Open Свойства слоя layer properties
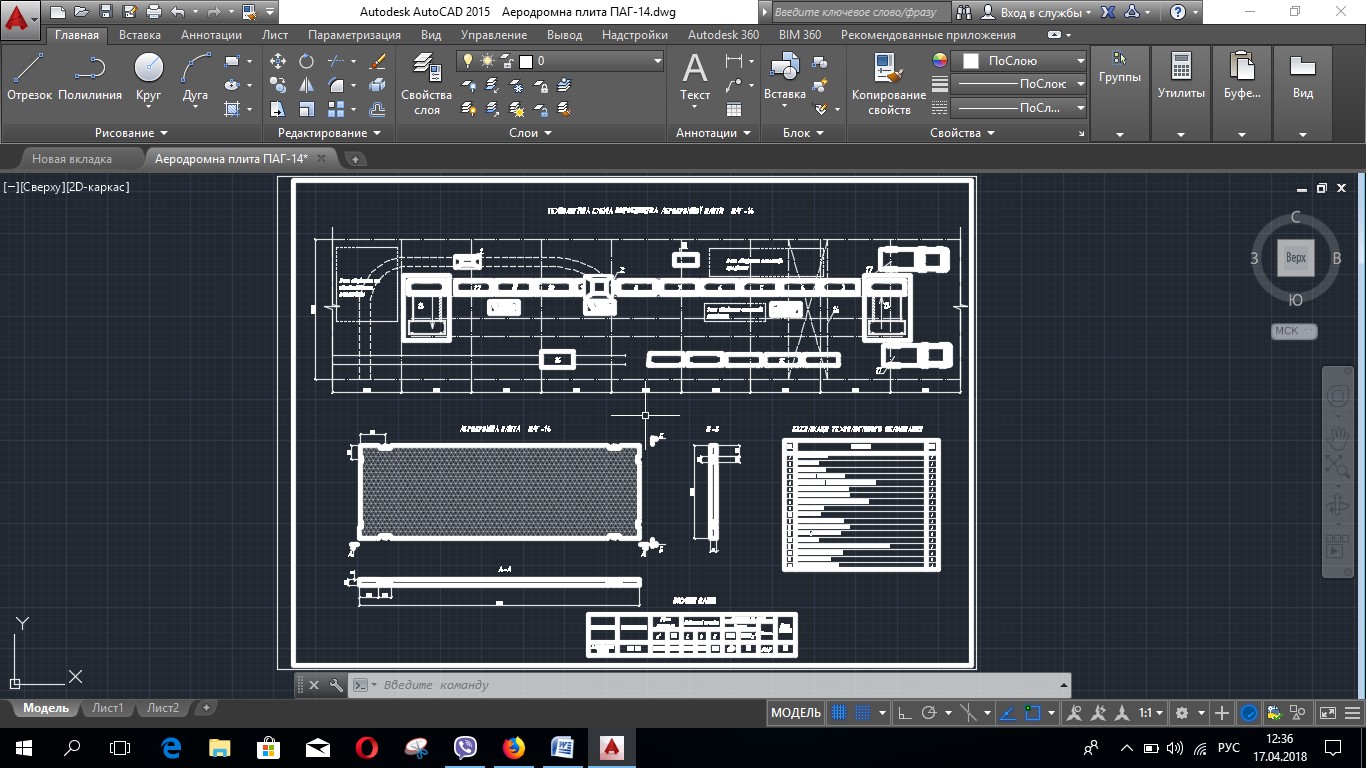This screenshot has height=768, width=1366. coord(427,84)
